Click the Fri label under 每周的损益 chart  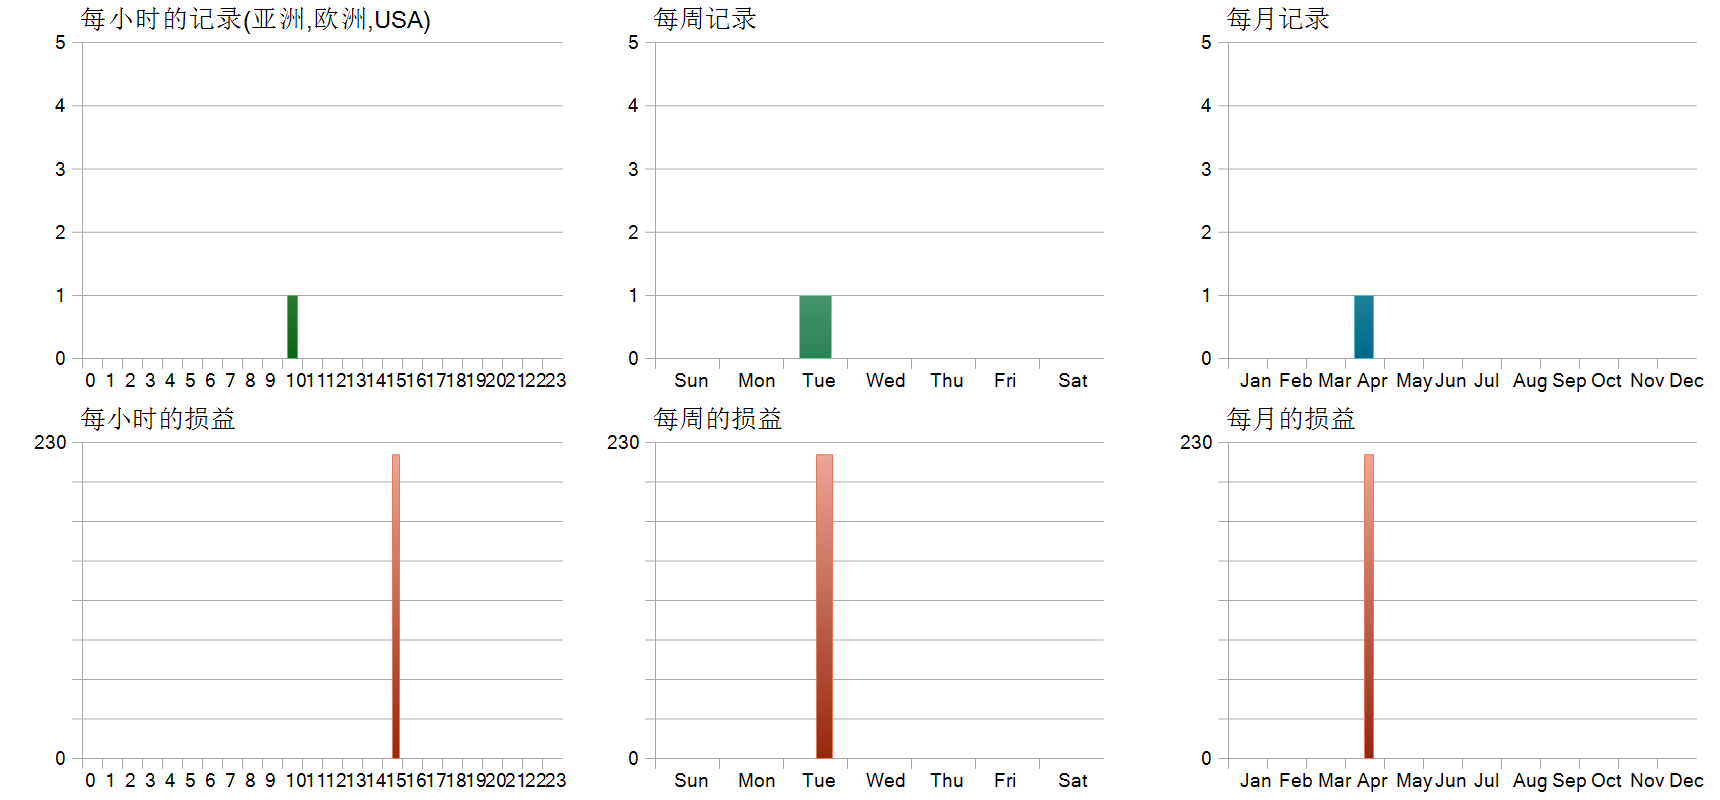pyautogui.click(x=1005, y=781)
